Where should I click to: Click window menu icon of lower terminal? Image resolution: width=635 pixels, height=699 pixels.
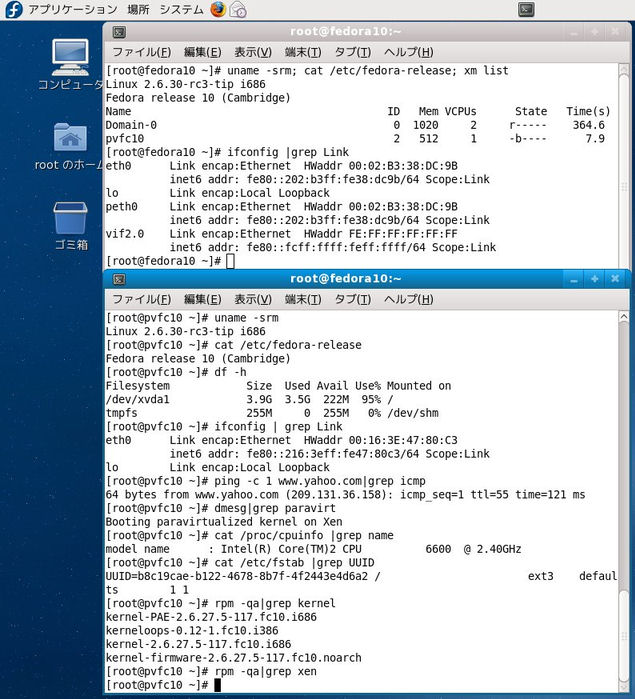point(119,279)
